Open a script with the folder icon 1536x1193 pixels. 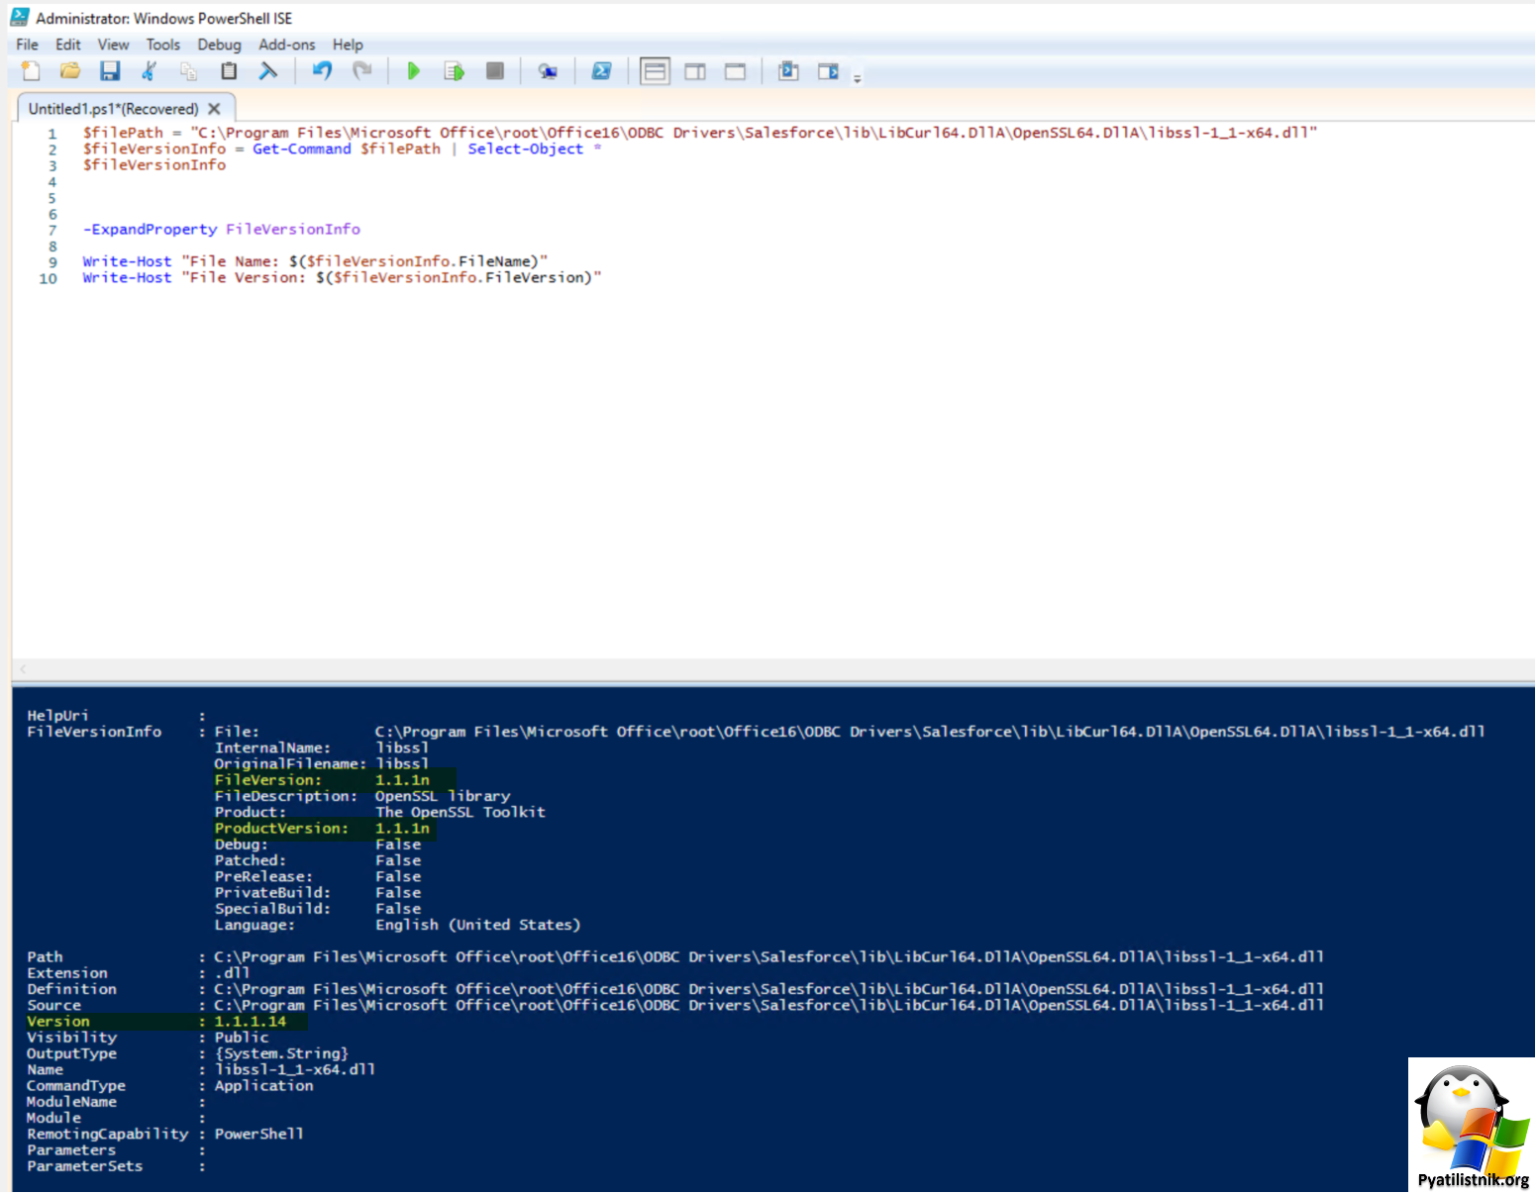[70, 71]
